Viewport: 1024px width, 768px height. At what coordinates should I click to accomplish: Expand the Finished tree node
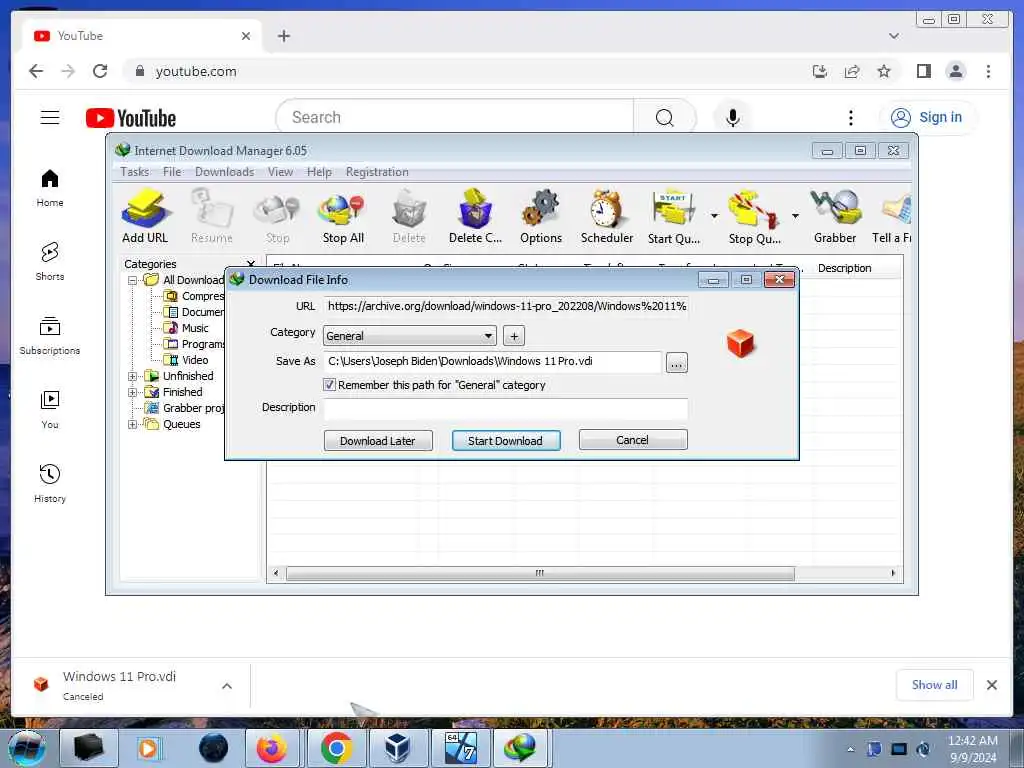point(133,392)
